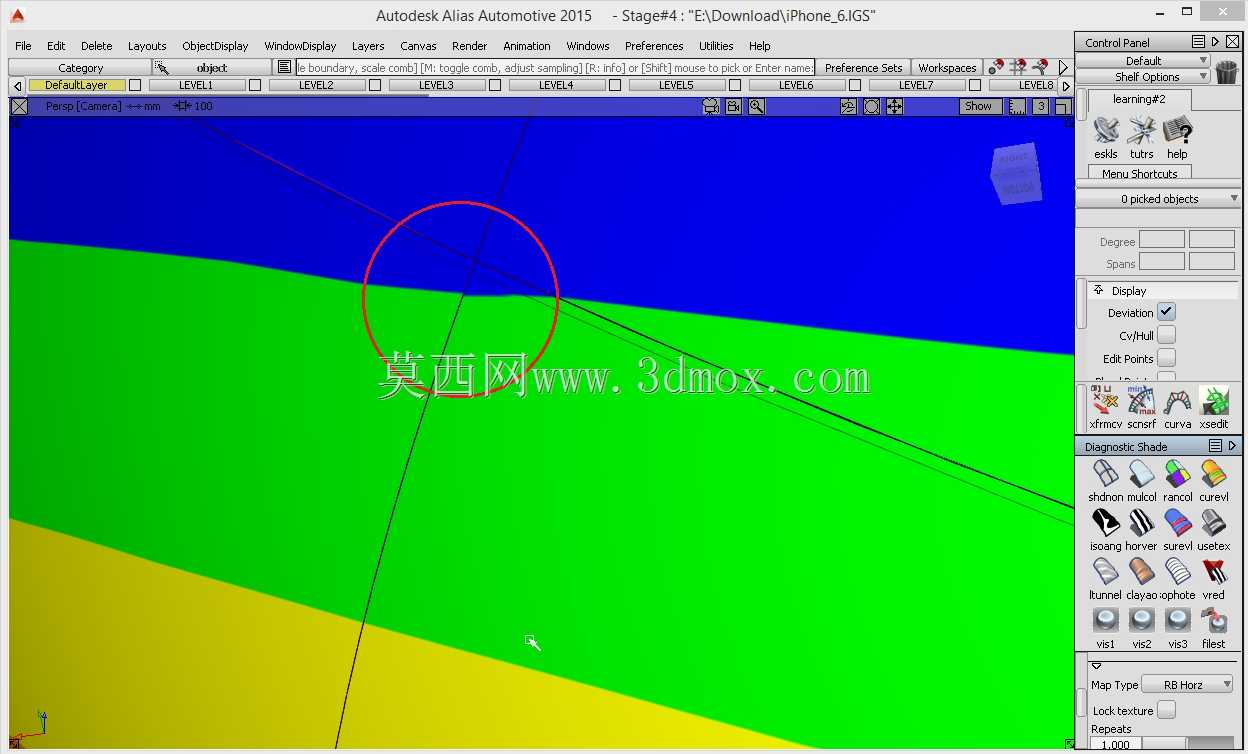This screenshot has height=754, width=1248.
Task: Click the shelf trash can icon
Action: click(x=1226, y=70)
